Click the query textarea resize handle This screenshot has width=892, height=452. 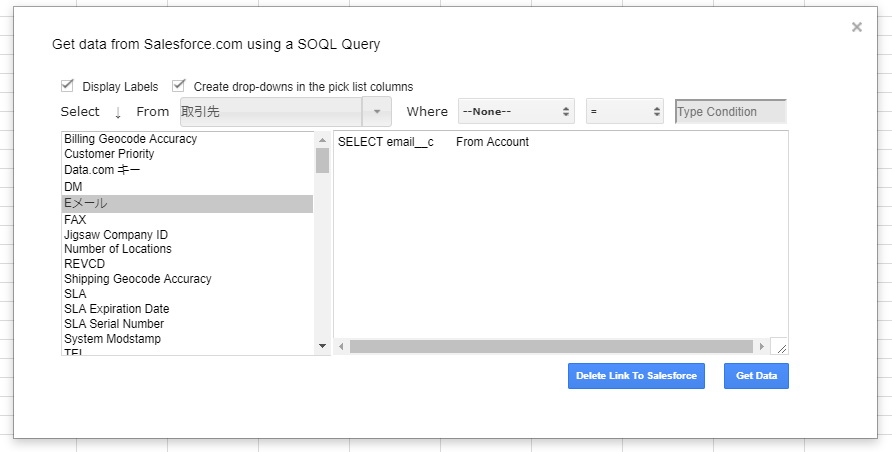(x=781, y=347)
